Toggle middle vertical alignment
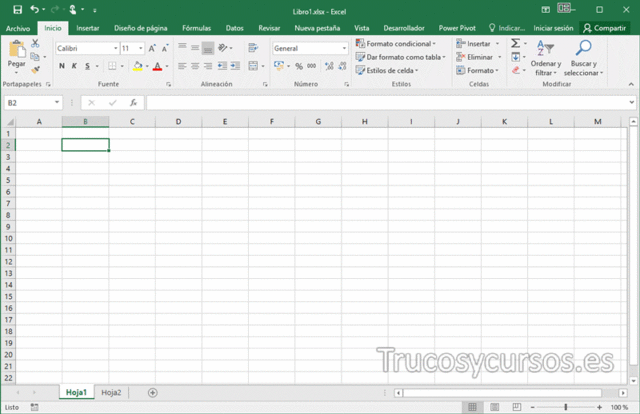The width and height of the screenshot is (640, 414). coord(195,48)
